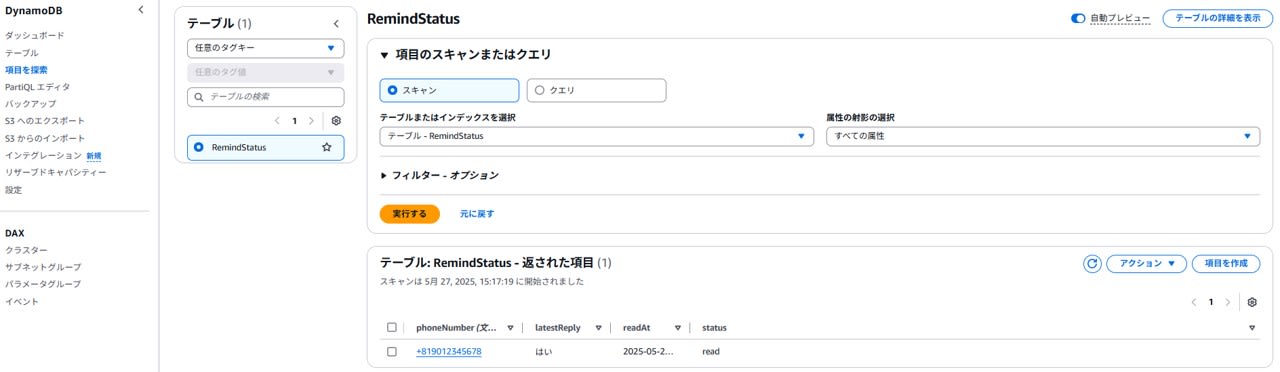
Task: Click the read status cell
Action: [711, 351]
